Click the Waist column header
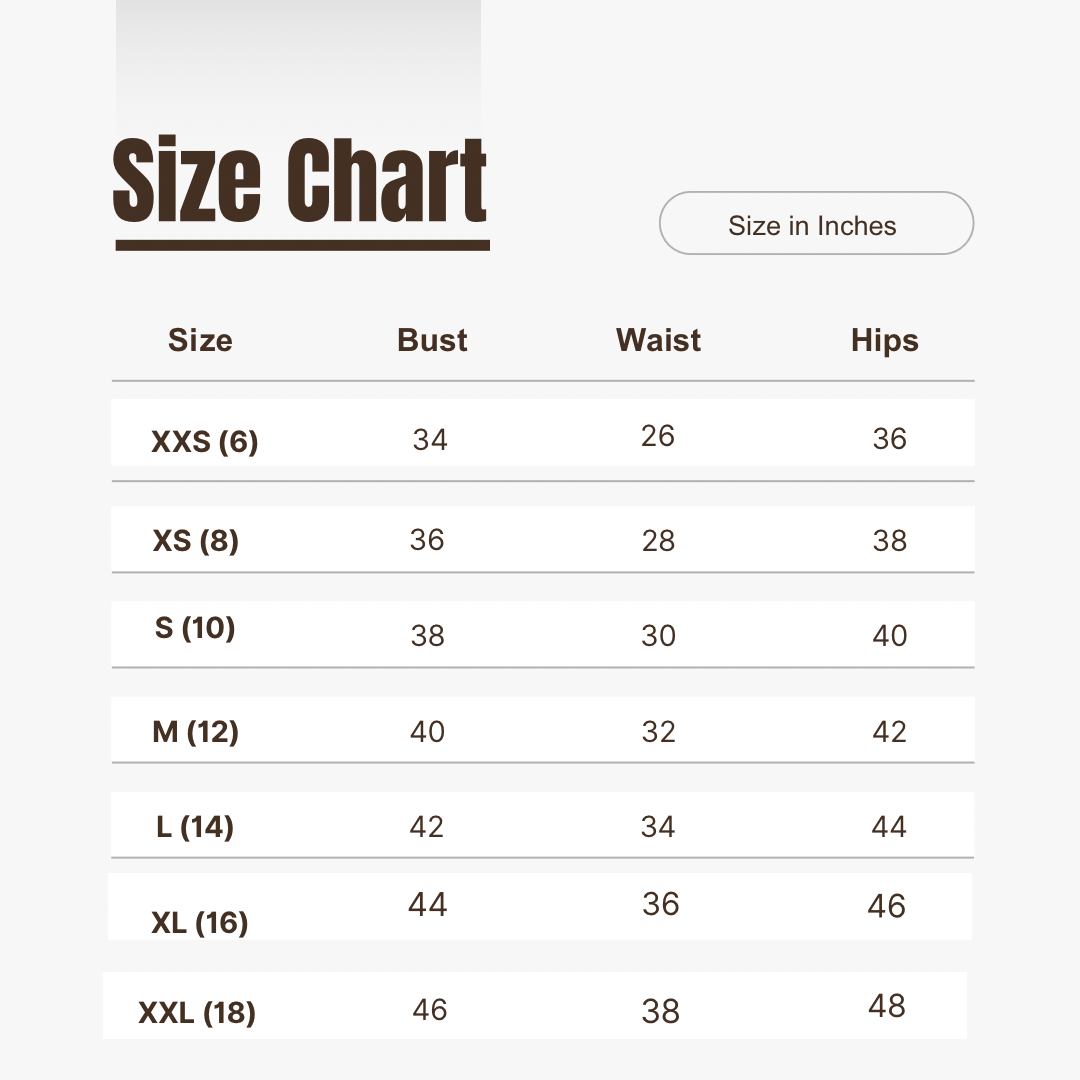This screenshot has width=1080, height=1080. click(658, 340)
